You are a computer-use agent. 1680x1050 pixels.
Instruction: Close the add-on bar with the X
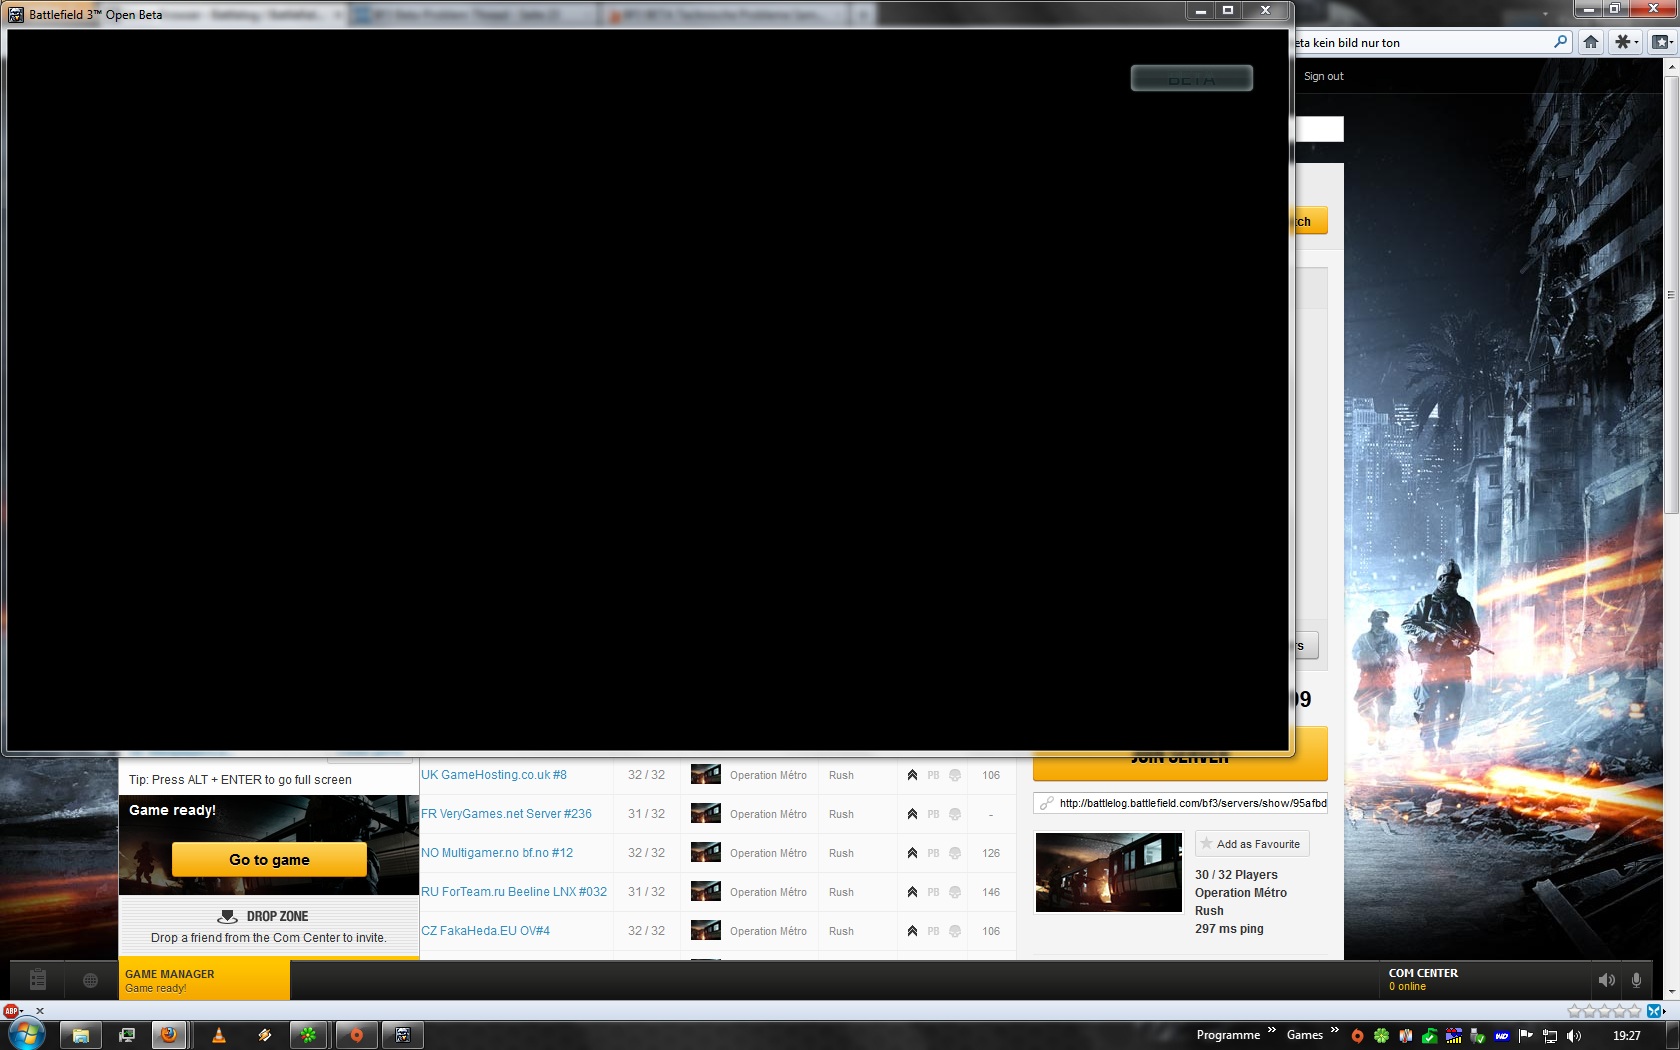click(40, 1011)
